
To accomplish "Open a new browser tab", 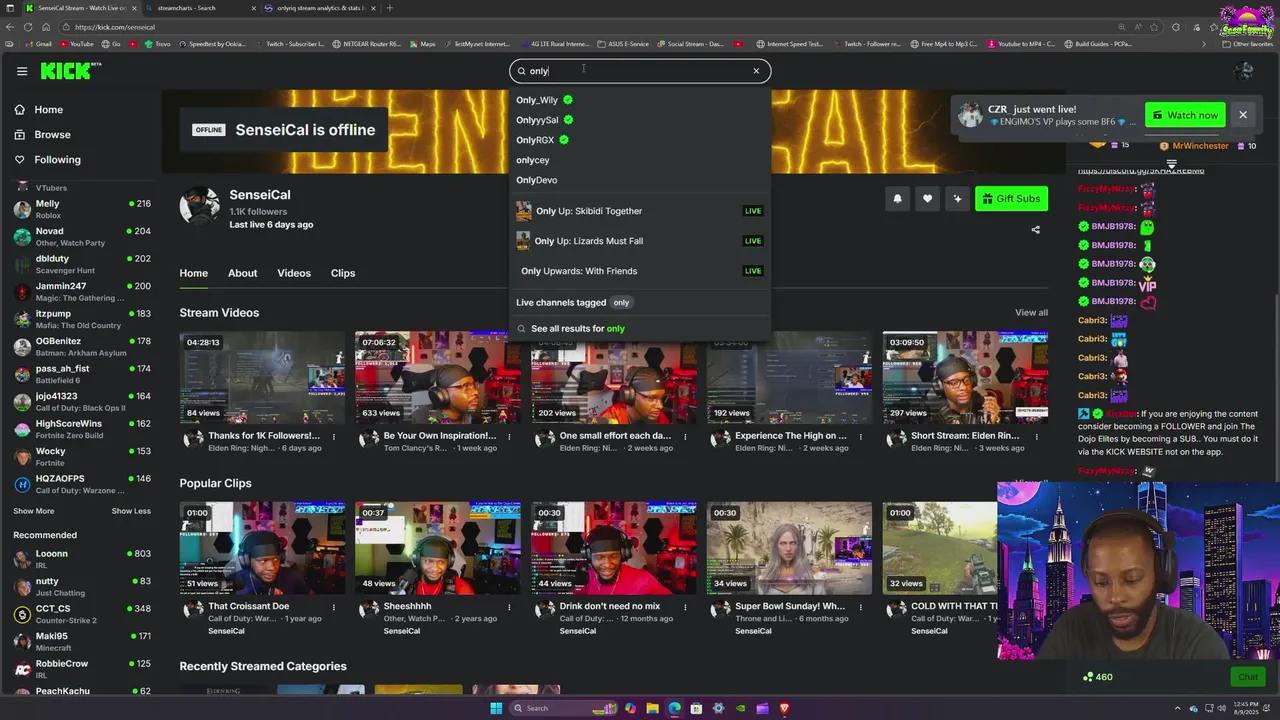I will (390, 8).
